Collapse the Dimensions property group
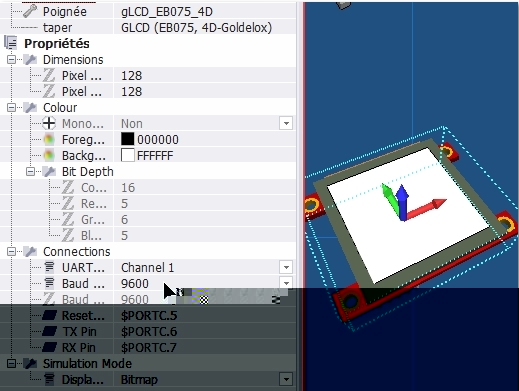This screenshot has width=519, height=391. pos(11,60)
